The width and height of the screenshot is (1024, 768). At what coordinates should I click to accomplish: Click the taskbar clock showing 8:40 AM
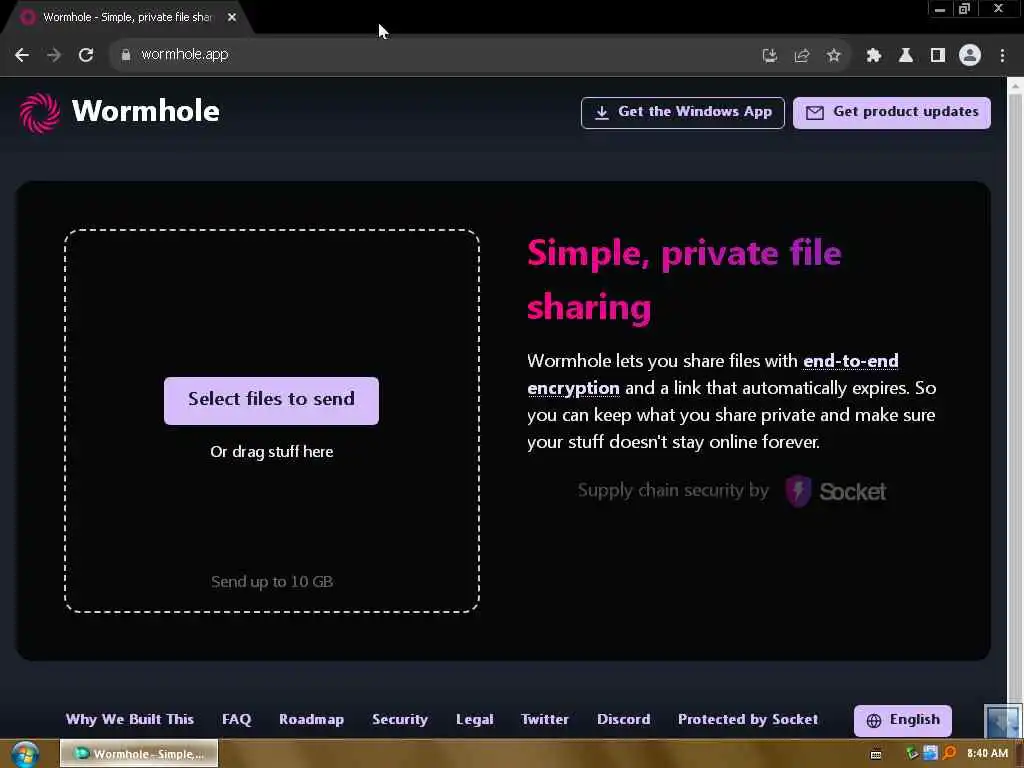(987, 754)
